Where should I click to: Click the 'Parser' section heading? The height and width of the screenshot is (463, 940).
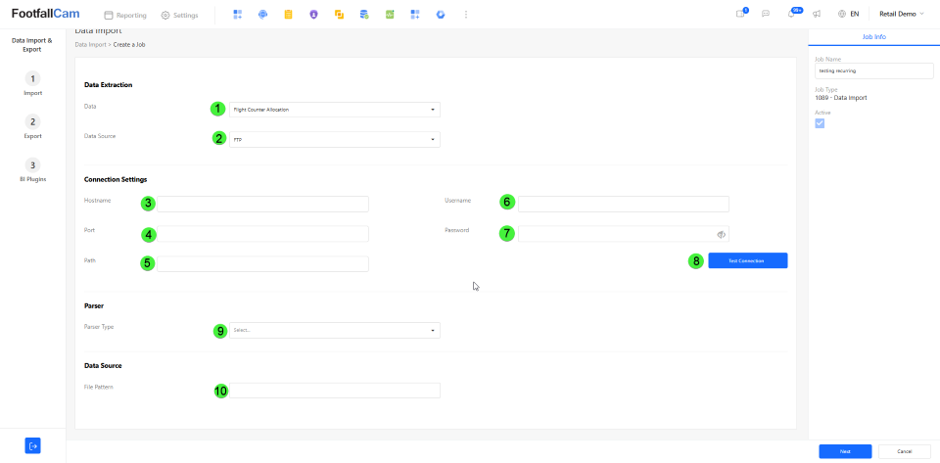(x=94, y=306)
